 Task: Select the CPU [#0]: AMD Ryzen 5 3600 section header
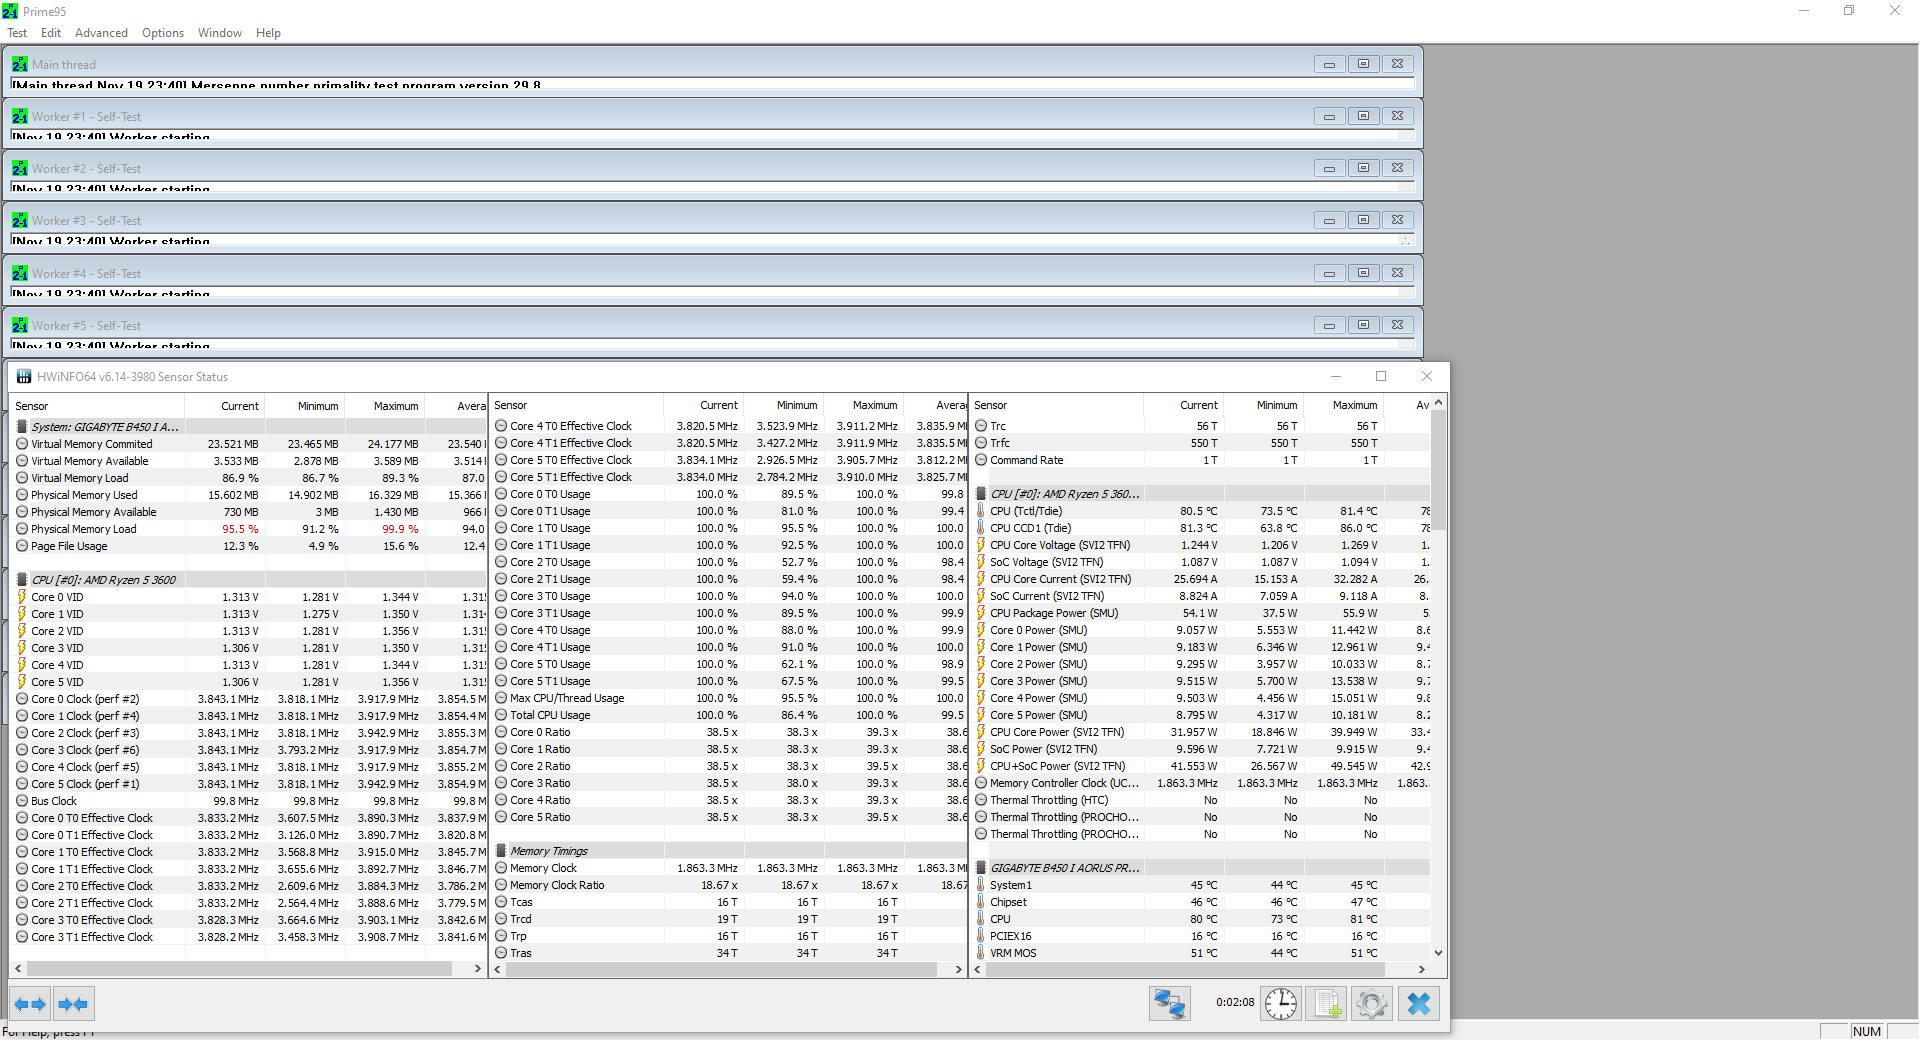point(248,580)
